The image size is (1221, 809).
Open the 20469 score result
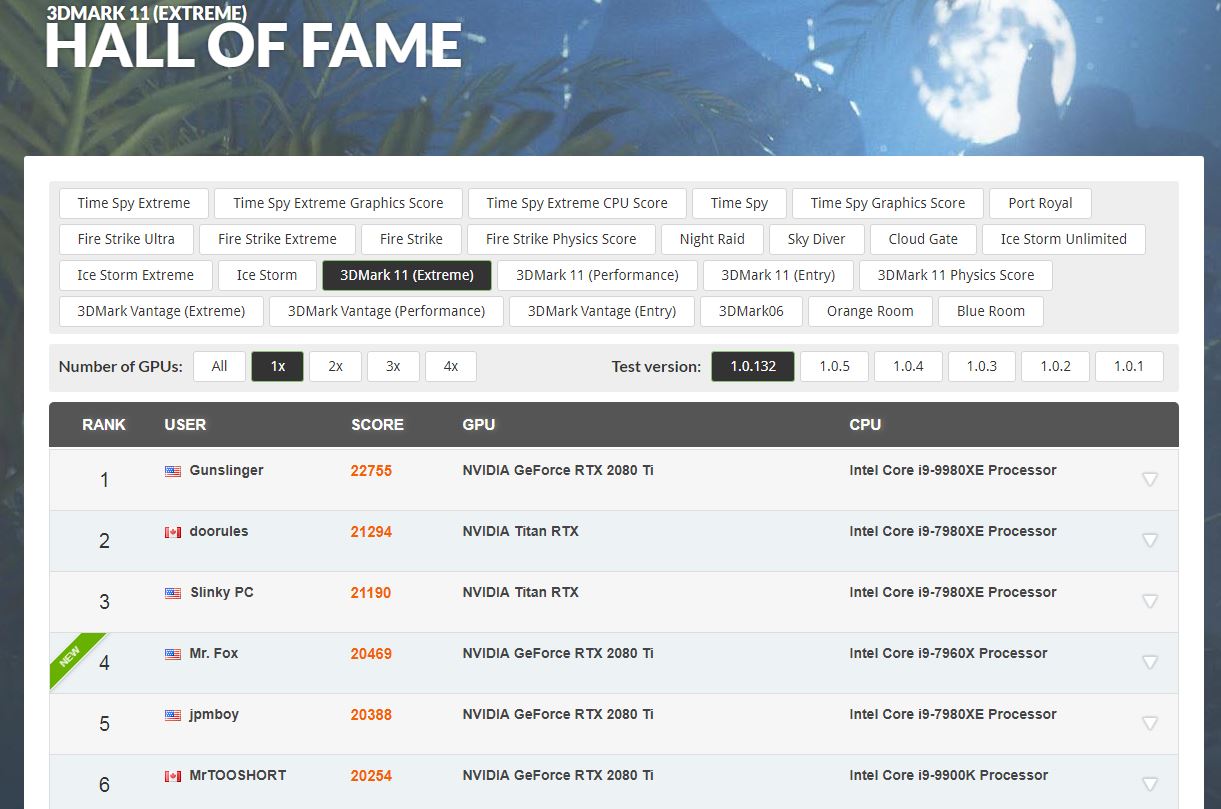coord(371,654)
